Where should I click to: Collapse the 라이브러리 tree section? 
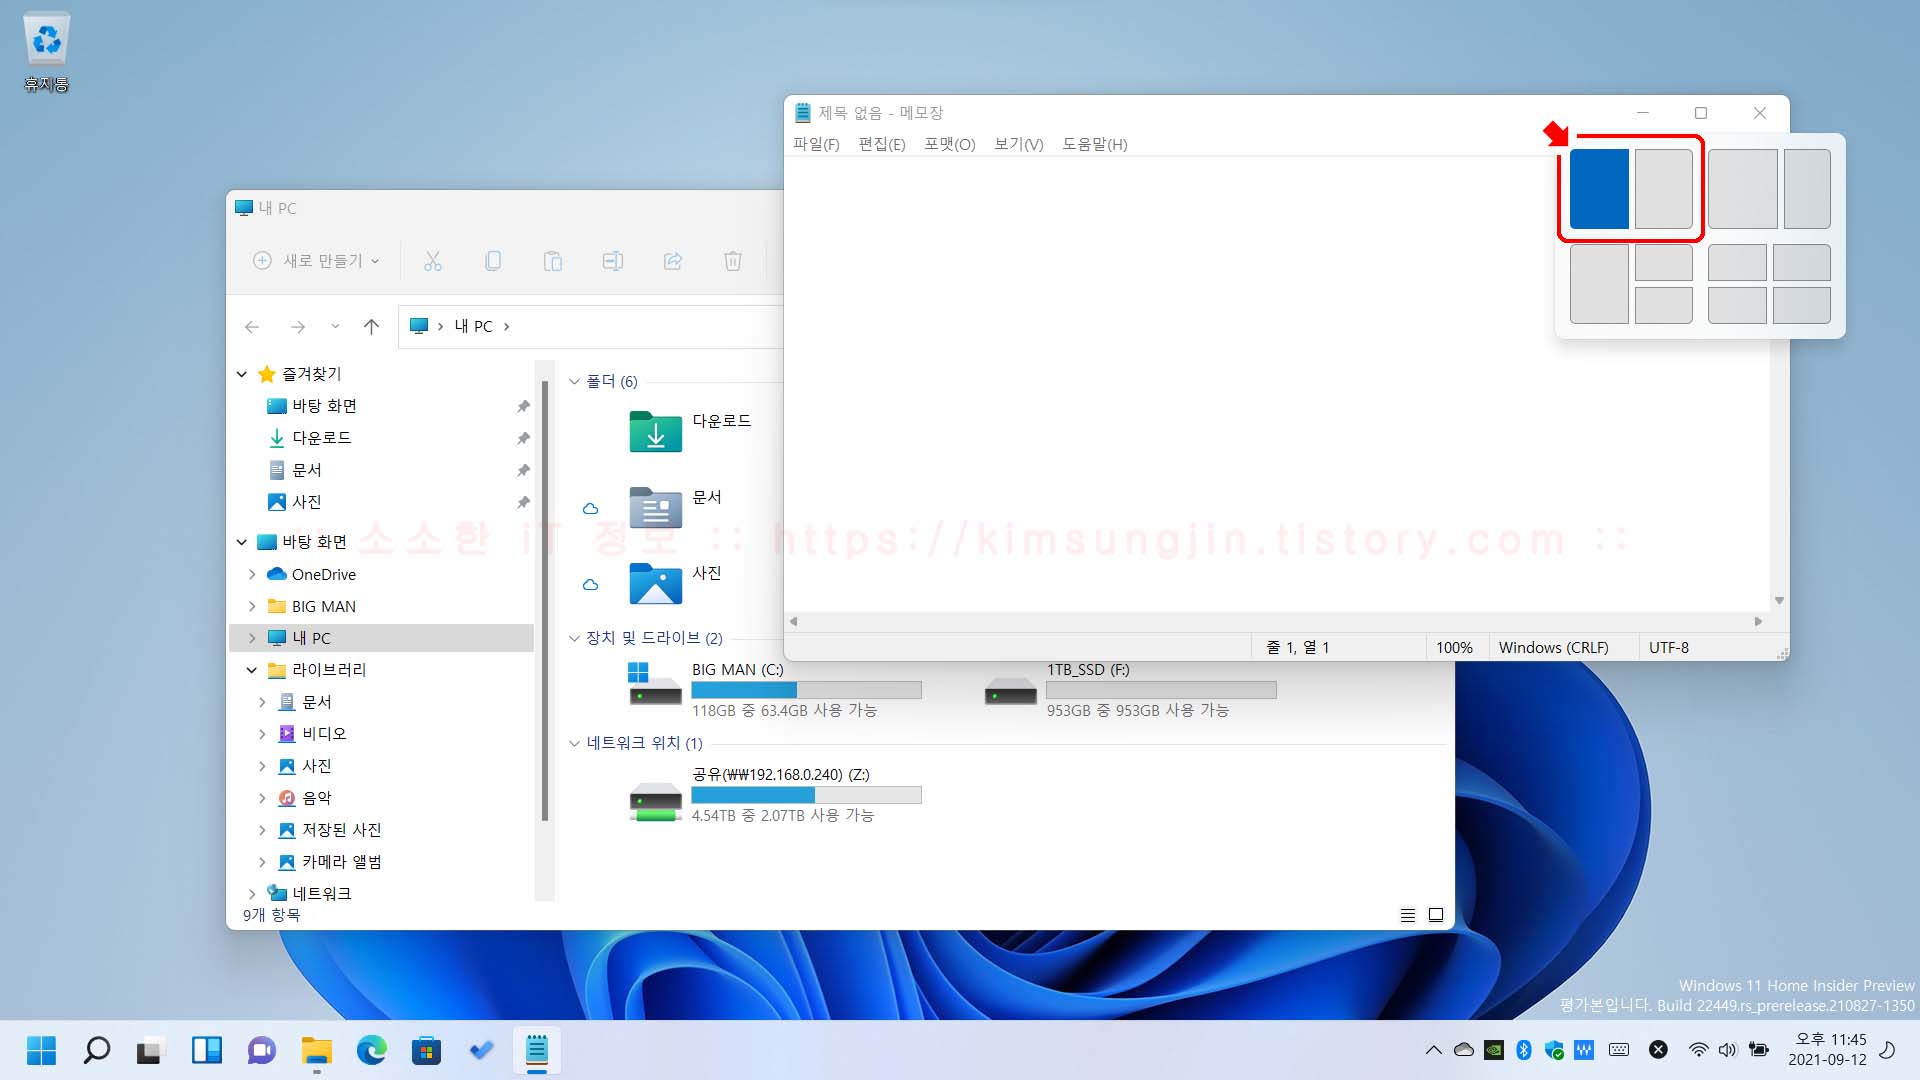click(252, 670)
